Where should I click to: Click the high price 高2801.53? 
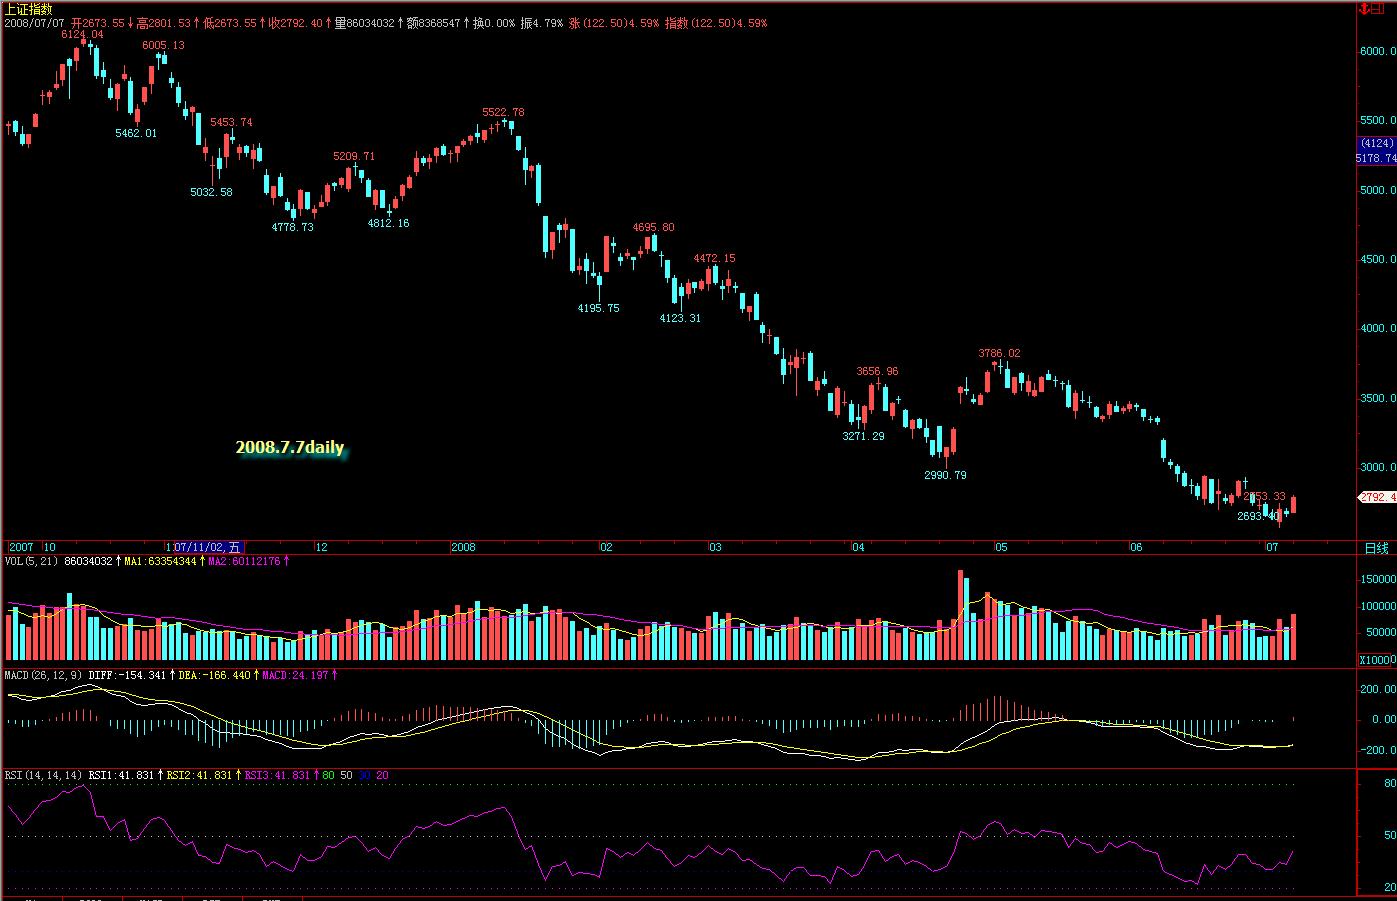(163, 23)
